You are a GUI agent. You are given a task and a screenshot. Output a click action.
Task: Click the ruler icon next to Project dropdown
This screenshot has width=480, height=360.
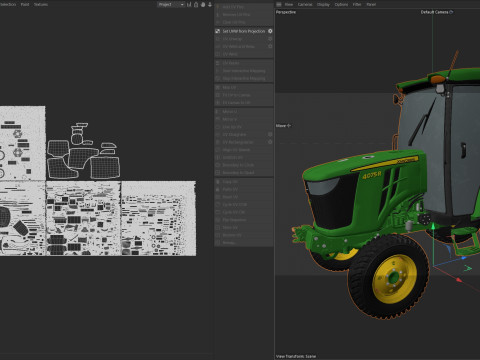click(189, 4)
